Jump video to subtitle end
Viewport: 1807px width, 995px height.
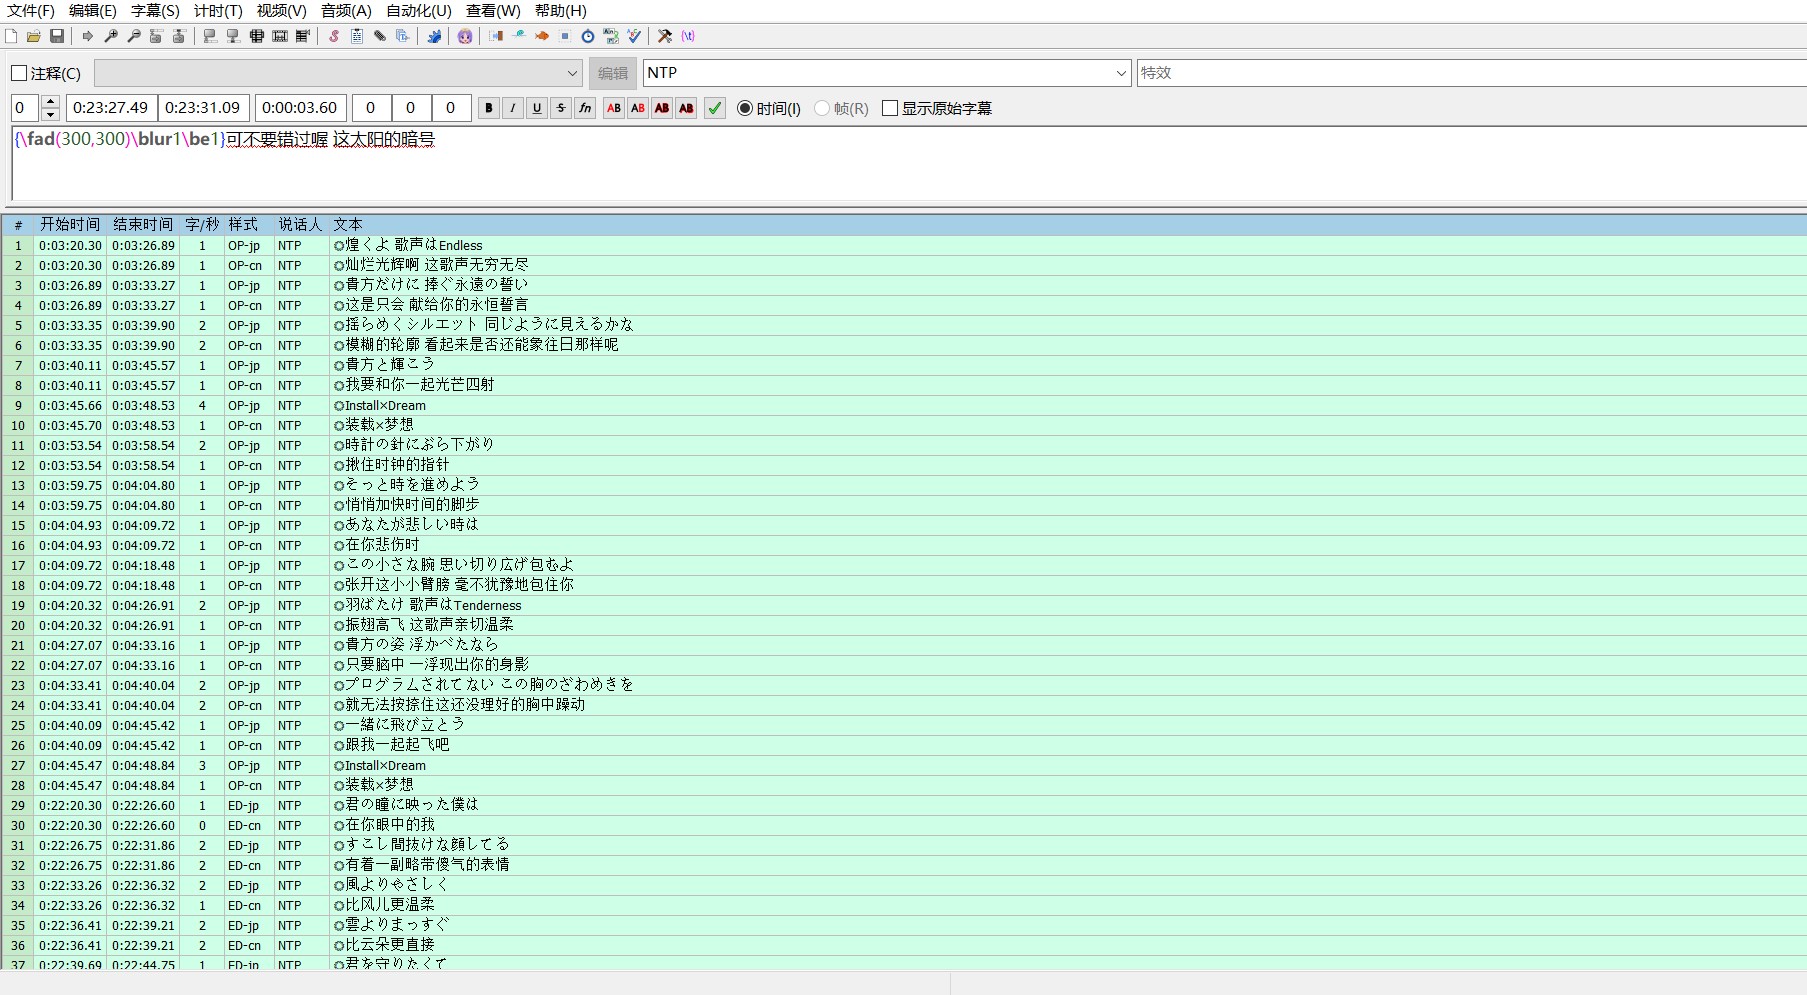click(179, 36)
